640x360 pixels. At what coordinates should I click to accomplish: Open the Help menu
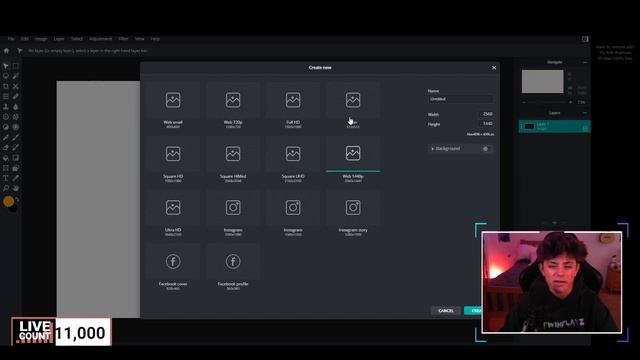155,39
